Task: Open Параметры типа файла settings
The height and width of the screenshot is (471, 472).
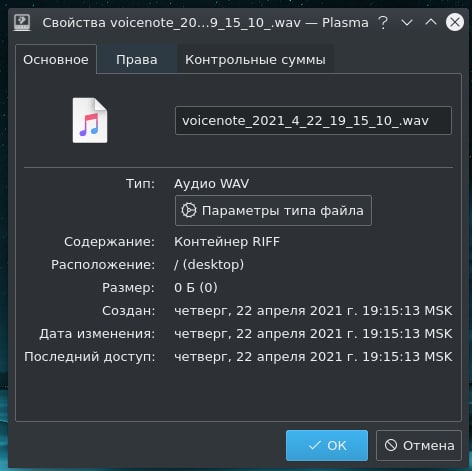Action: (x=273, y=211)
